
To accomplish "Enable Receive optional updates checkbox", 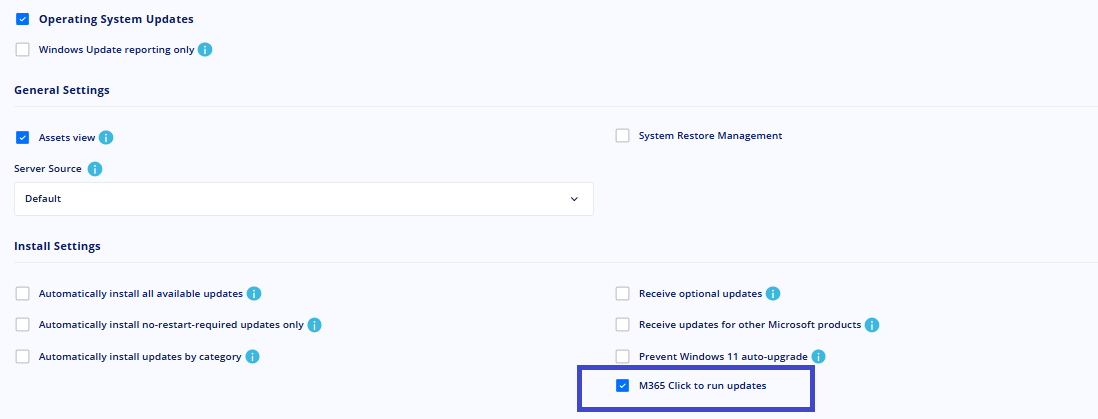I will pos(623,294).
